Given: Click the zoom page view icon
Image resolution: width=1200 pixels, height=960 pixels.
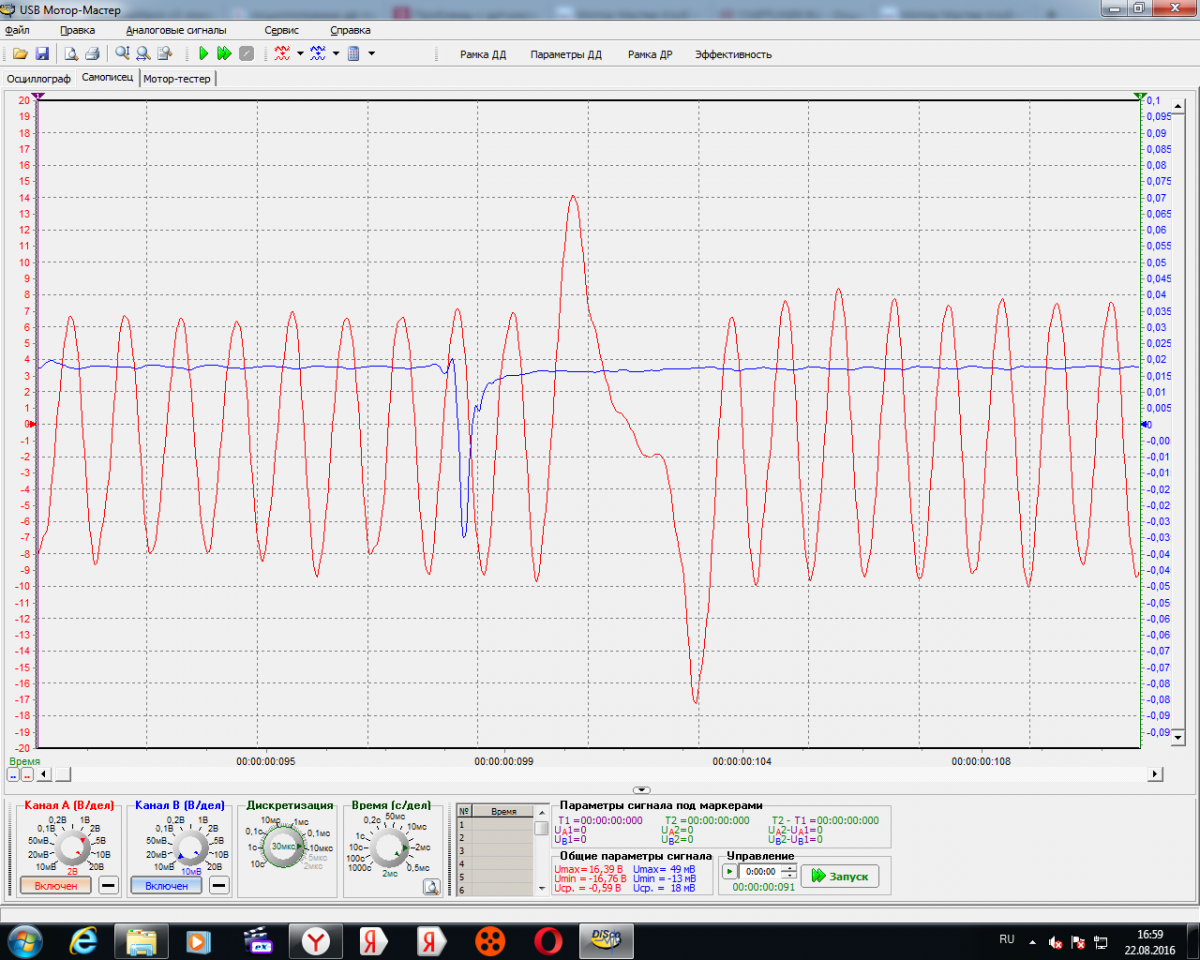Looking at the screenshot, I should (165, 54).
